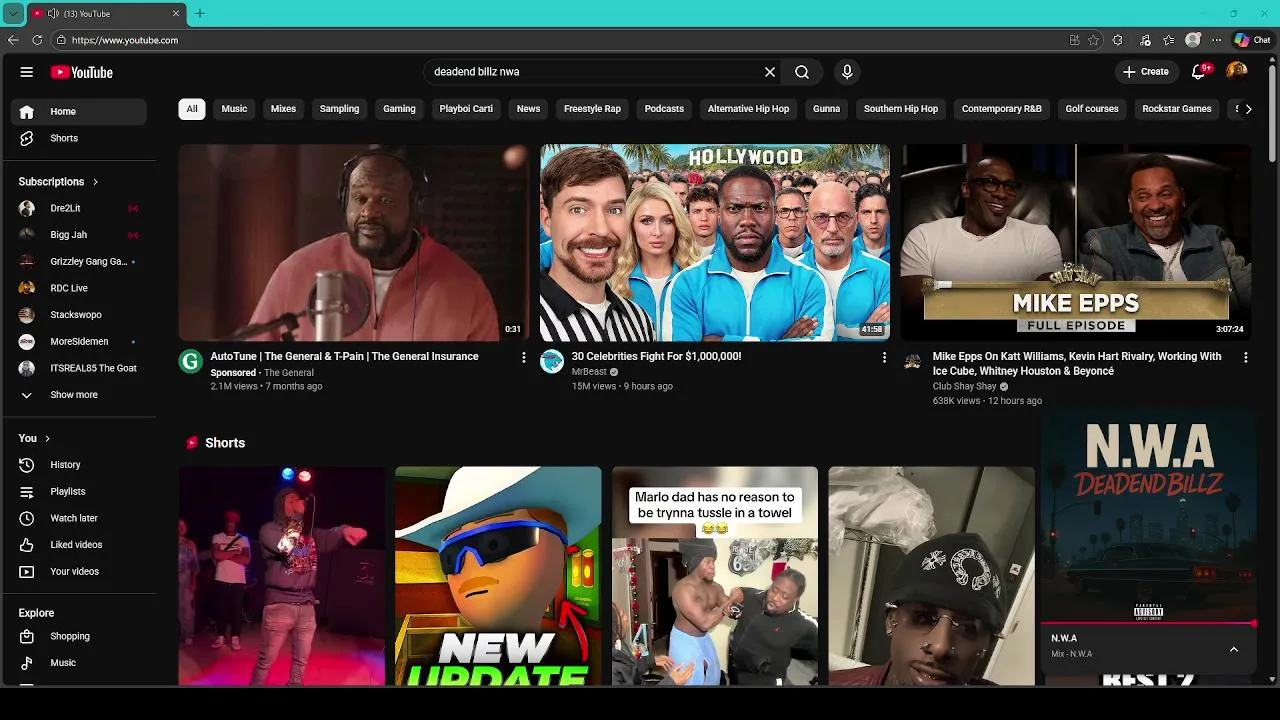Seek on the miniplayer progress bar
This screenshot has width=1280, height=720.
[x=1148, y=624]
